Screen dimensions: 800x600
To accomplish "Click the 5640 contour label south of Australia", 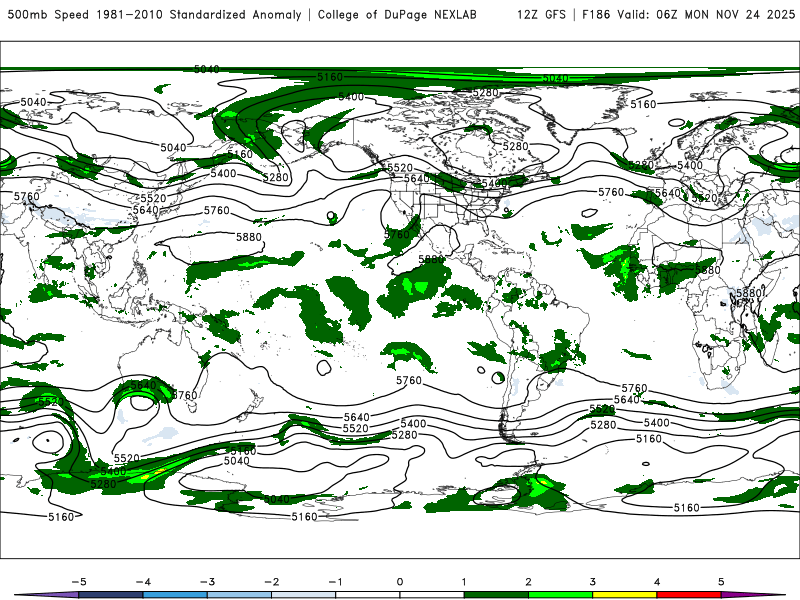I will pyautogui.click(x=143, y=385).
